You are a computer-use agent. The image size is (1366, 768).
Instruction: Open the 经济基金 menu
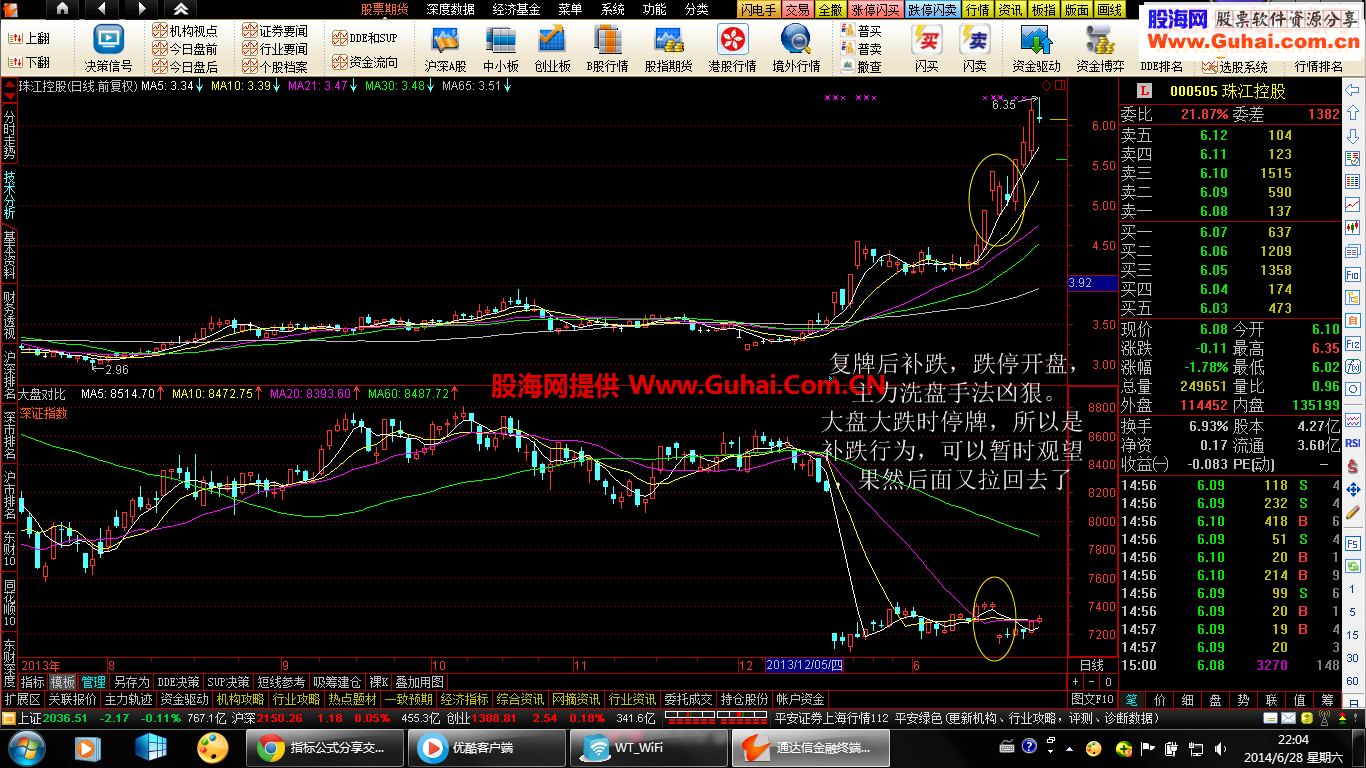[516, 9]
